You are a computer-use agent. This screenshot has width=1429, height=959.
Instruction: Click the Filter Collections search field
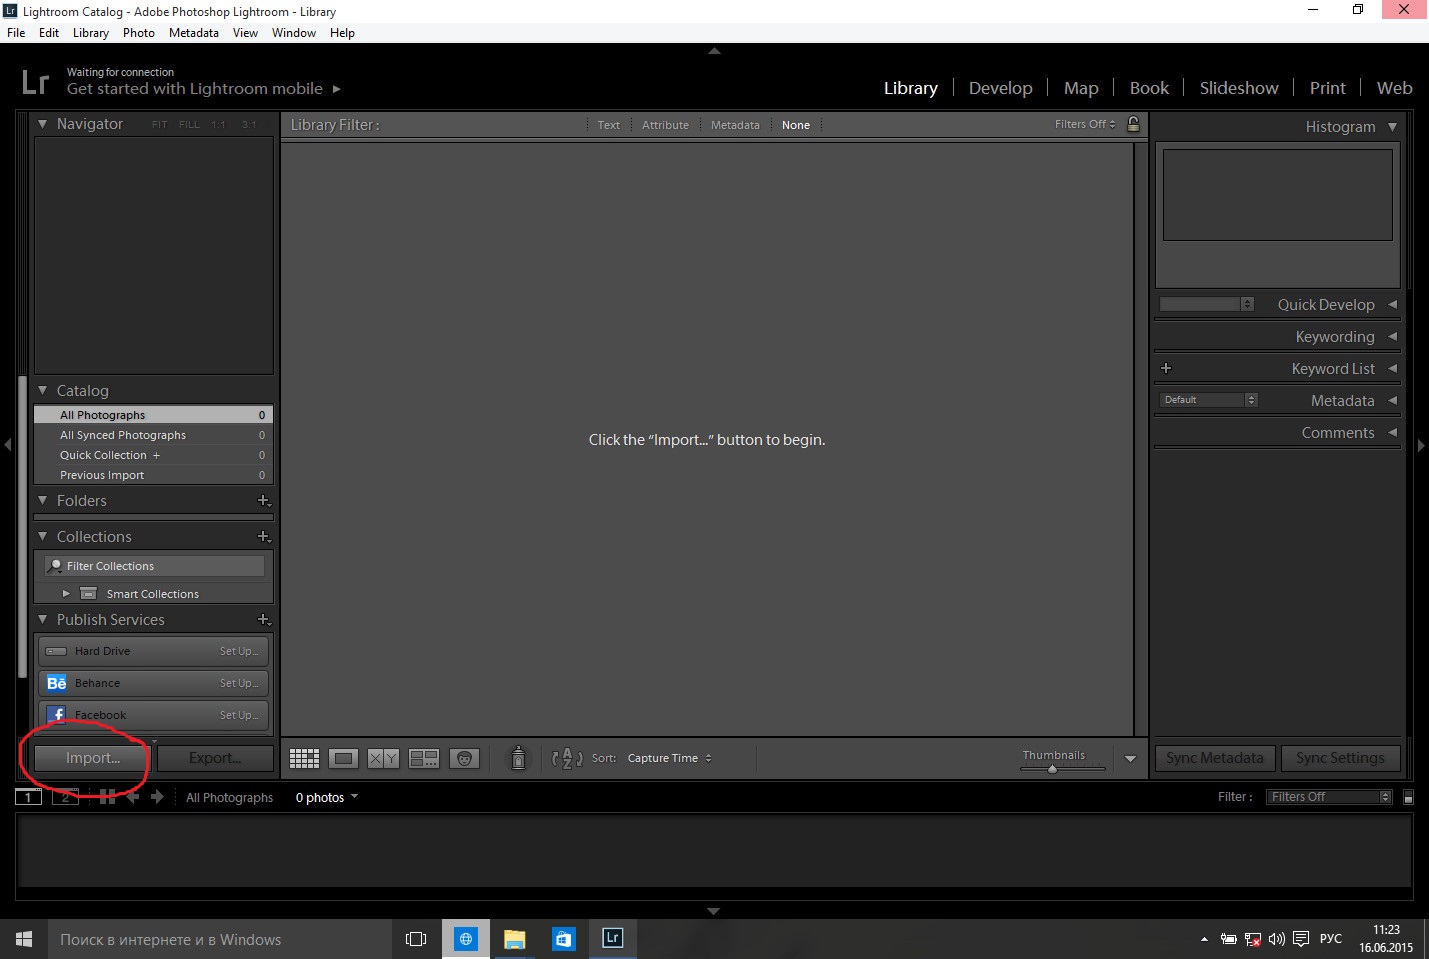[x=155, y=566]
